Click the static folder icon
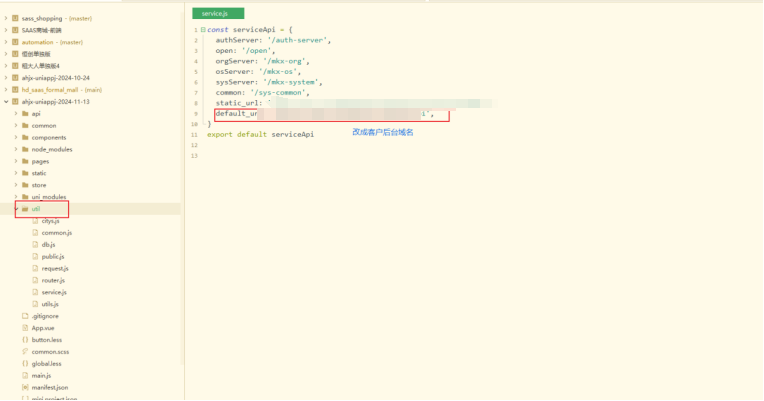Image resolution: width=764 pixels, height=401 pixels. [25, 173]
